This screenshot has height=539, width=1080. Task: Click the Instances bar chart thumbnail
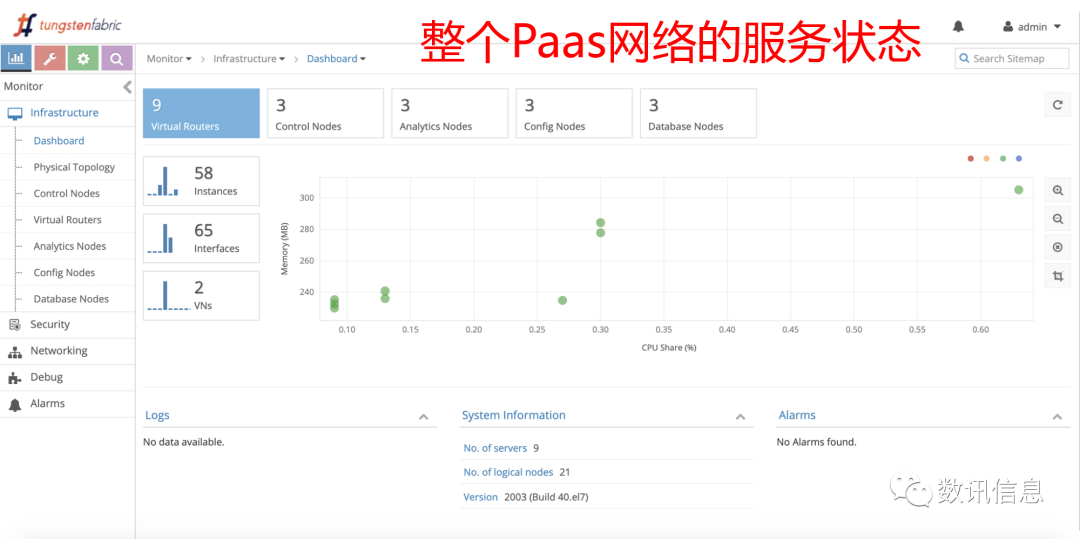163,181
